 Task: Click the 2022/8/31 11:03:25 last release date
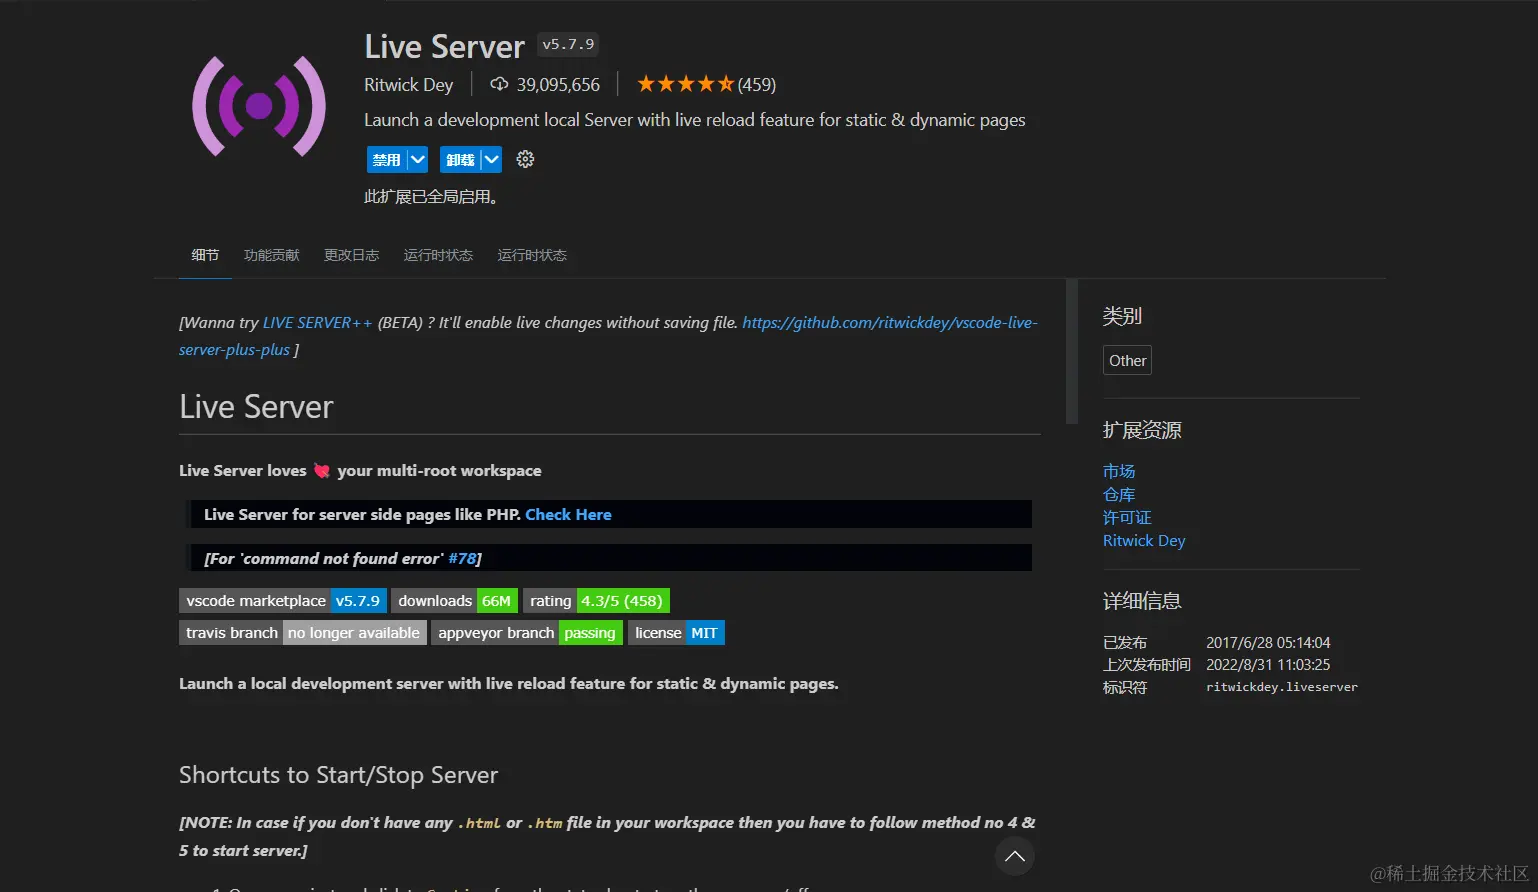click(1268, 664)
